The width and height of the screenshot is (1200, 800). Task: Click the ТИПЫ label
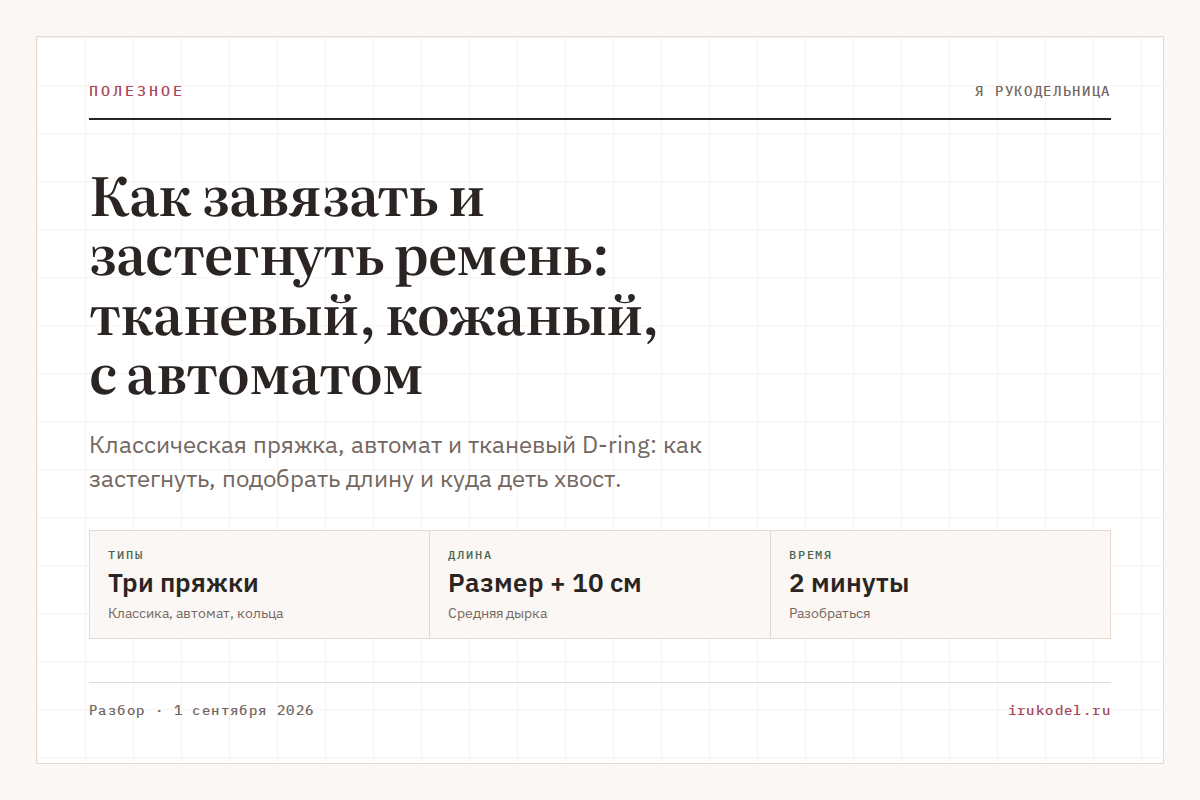[126, 555]
